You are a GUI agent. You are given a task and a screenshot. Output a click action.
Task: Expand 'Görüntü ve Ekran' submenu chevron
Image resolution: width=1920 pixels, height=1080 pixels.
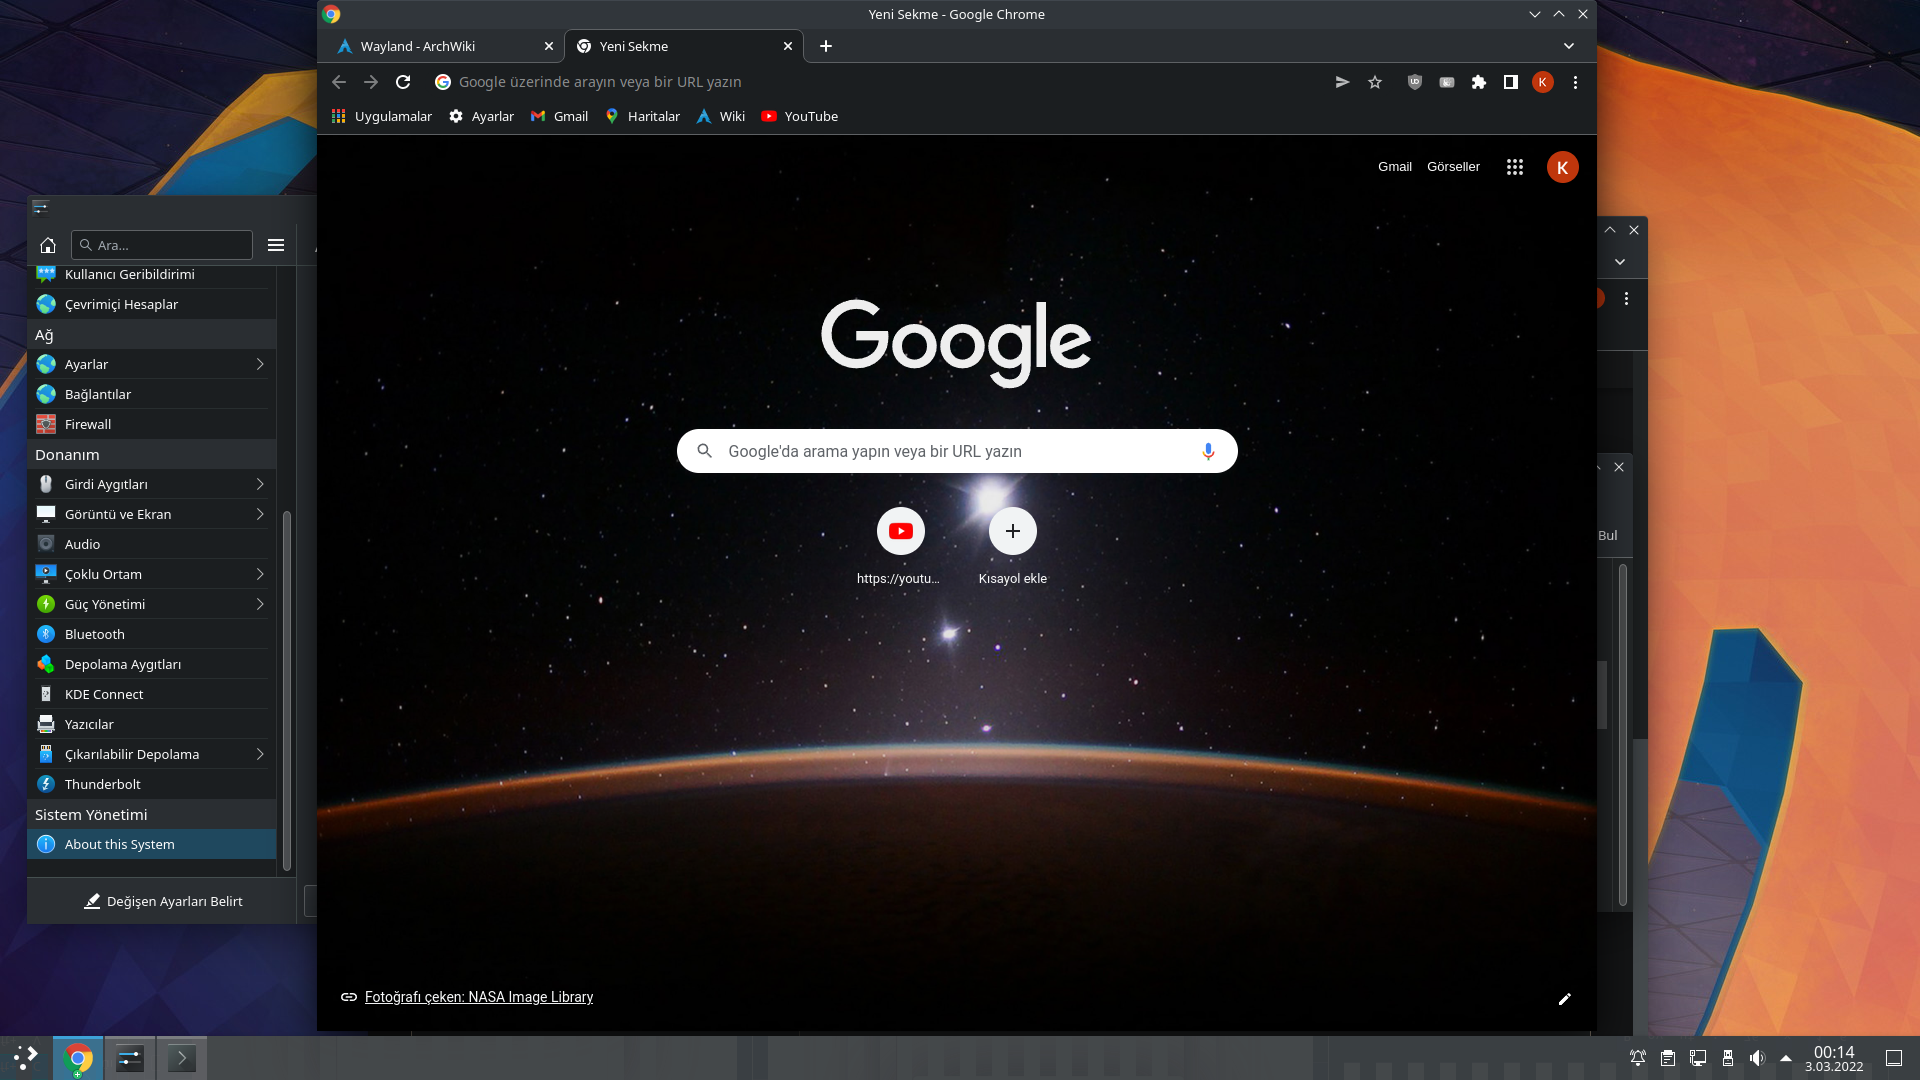[260, 514]
